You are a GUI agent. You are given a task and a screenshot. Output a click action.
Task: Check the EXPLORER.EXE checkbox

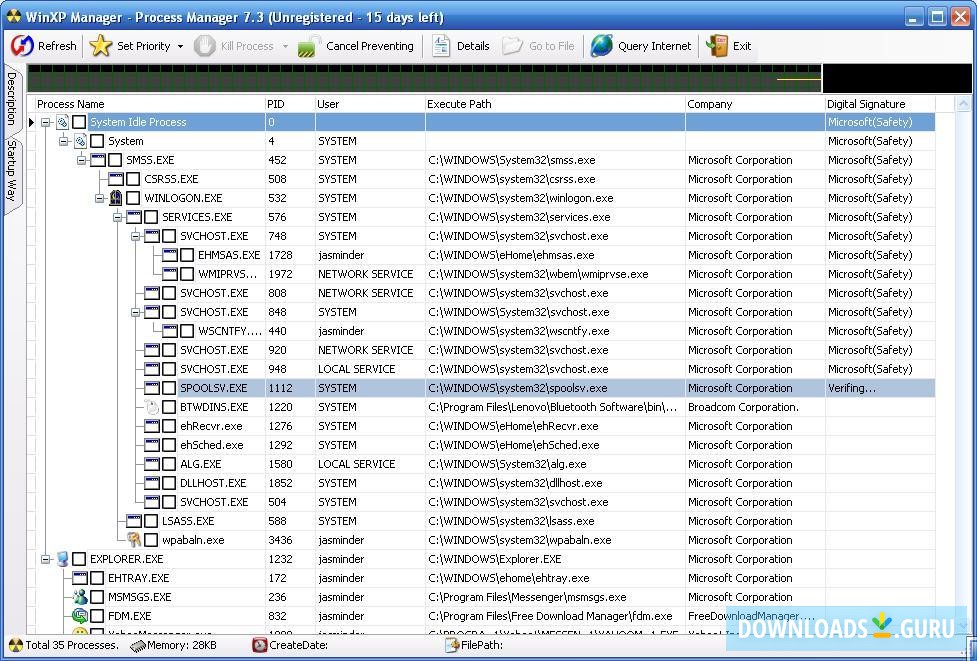click(79, 559)
